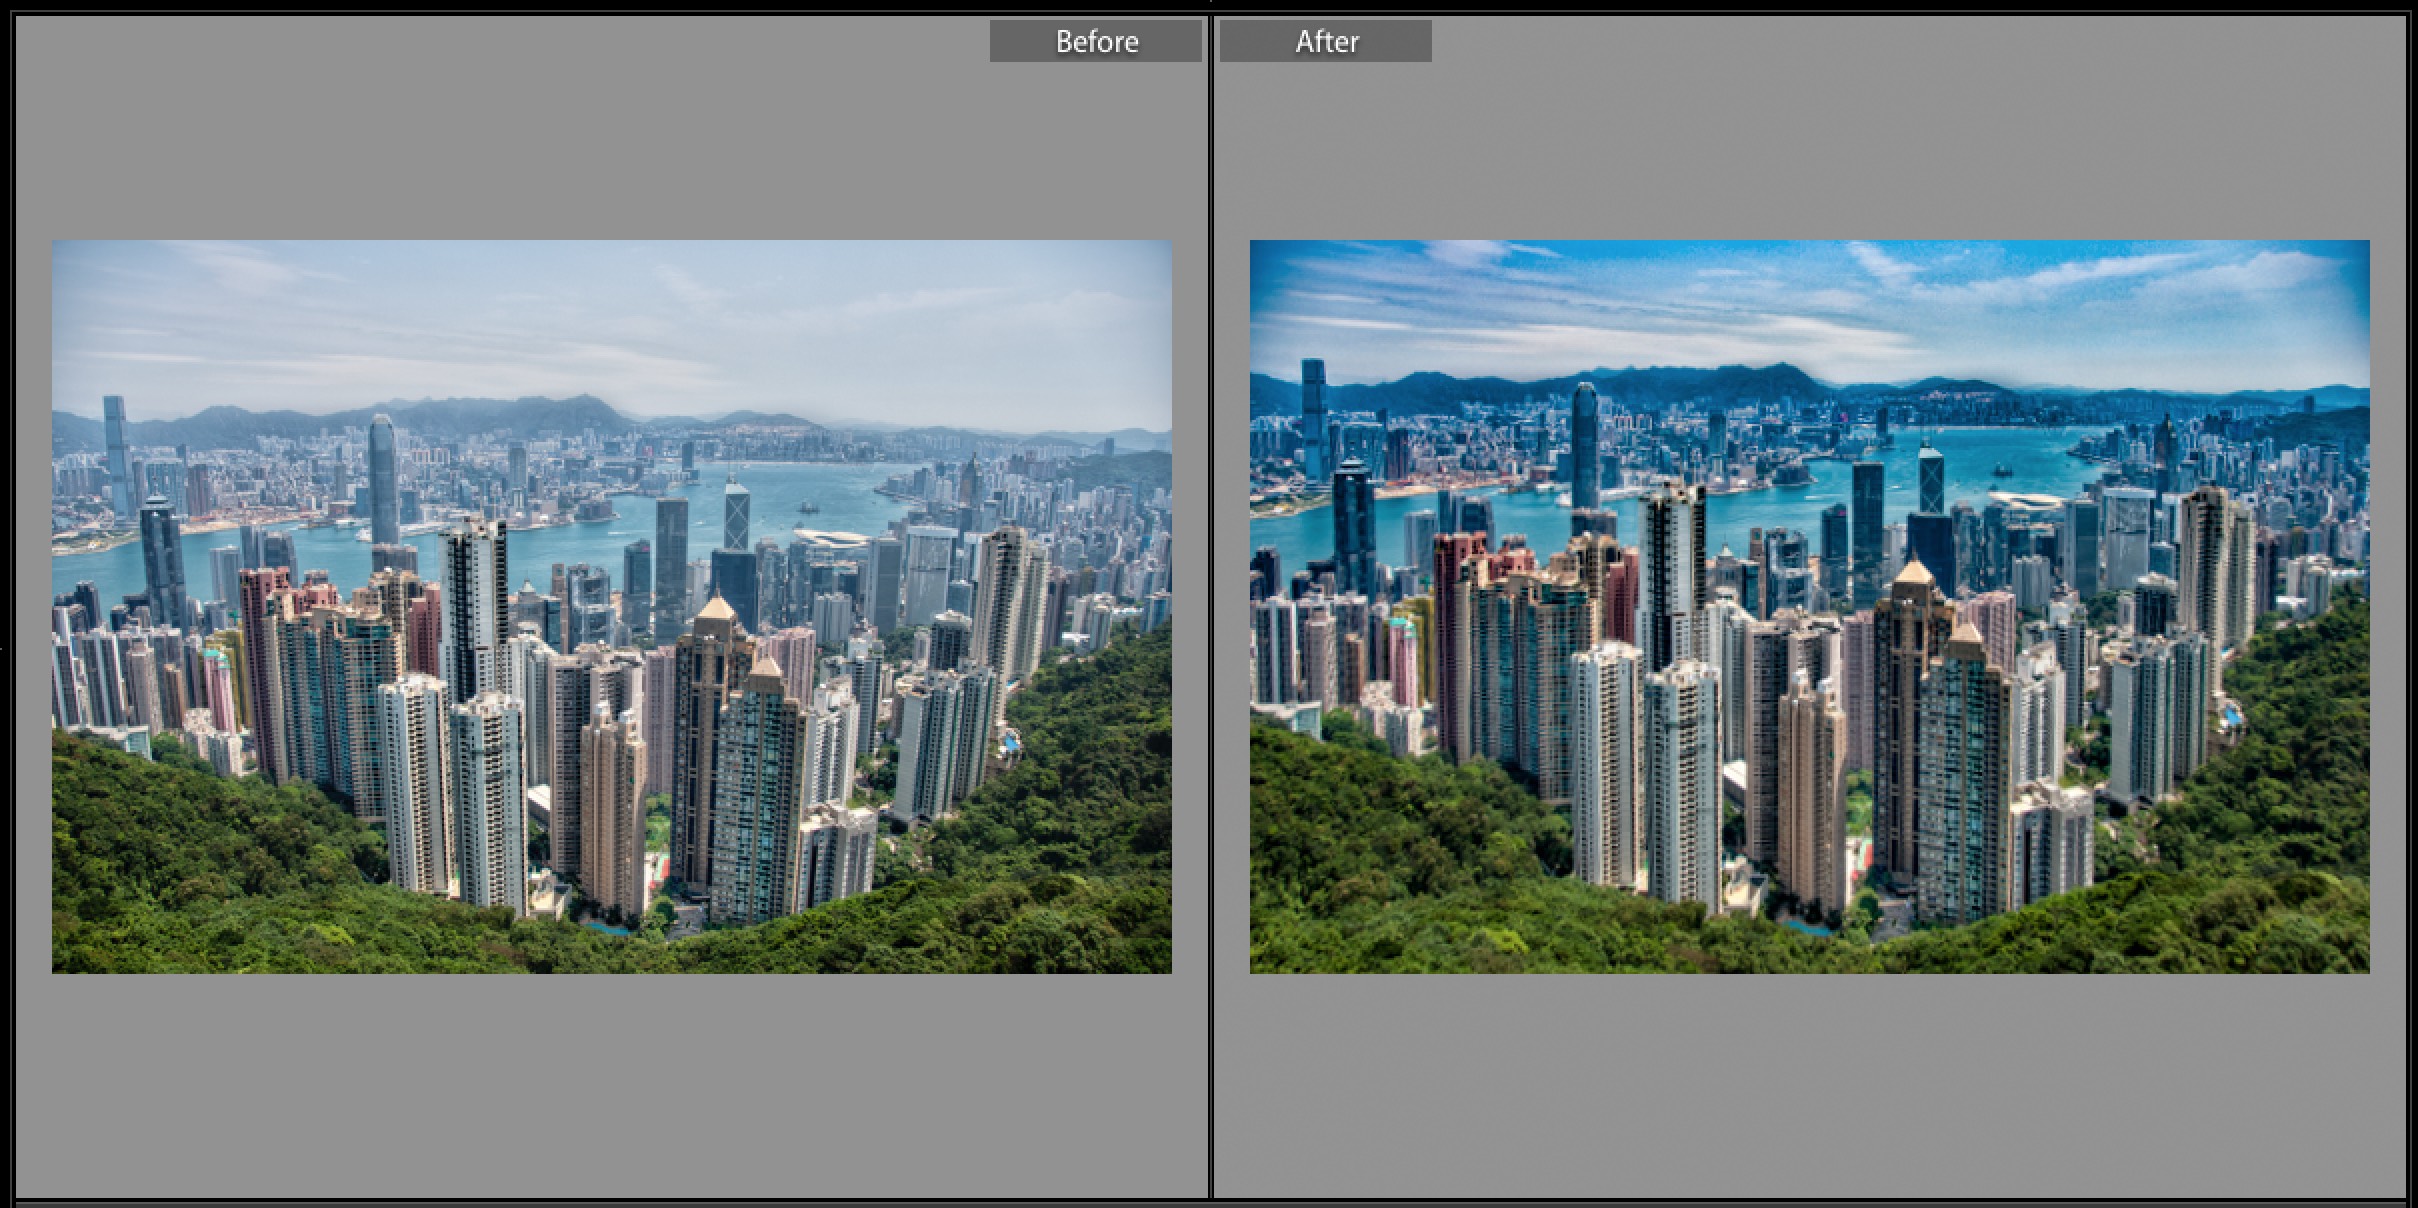This screenshot has width=2418, height=1208.
Task: Select the After photo of the city
Action: tap(1809, 606)
